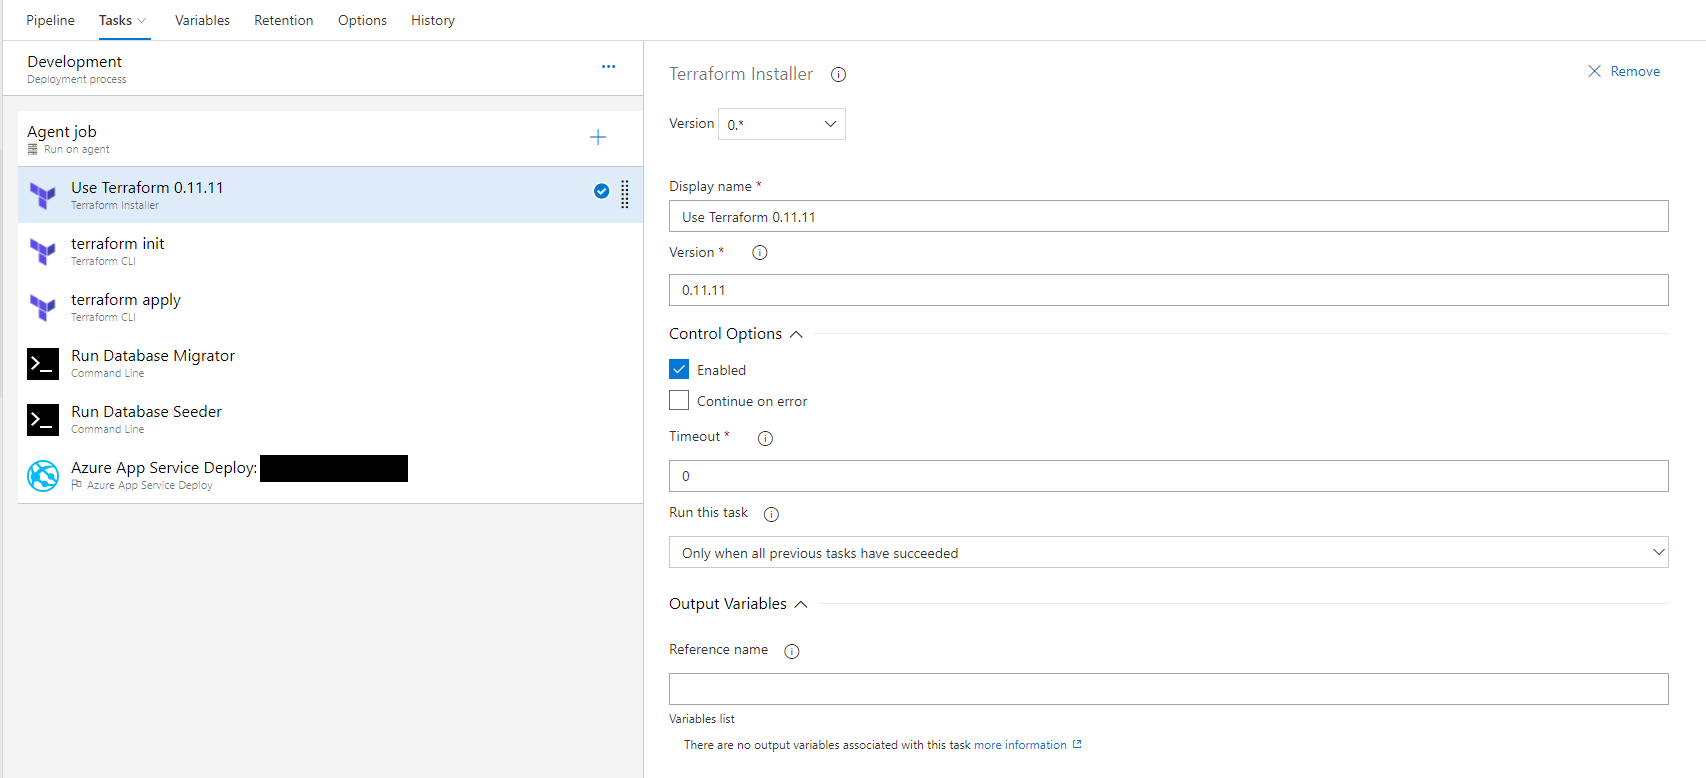
Task: Switch to the Tasks tab
Action: click(x=115, y=20)
